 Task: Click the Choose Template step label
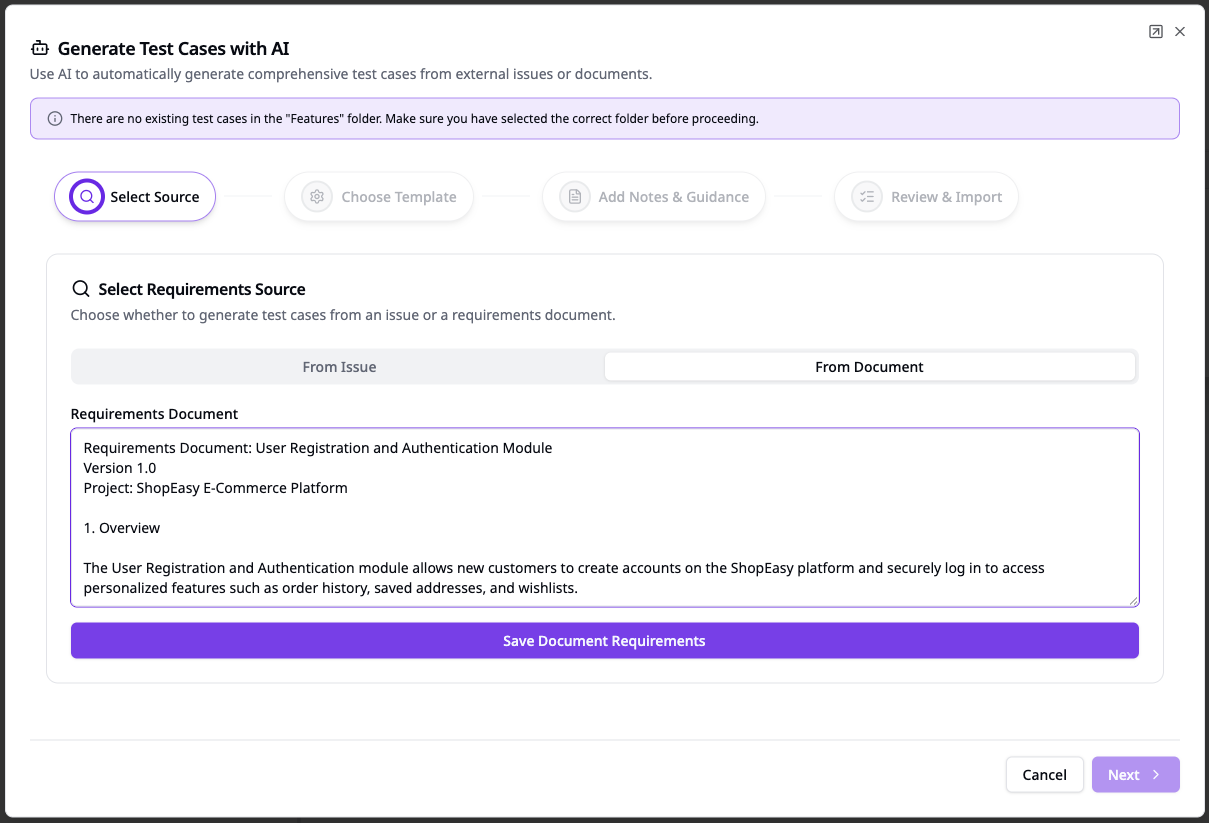pyautogui.click(x=398, y=196)
